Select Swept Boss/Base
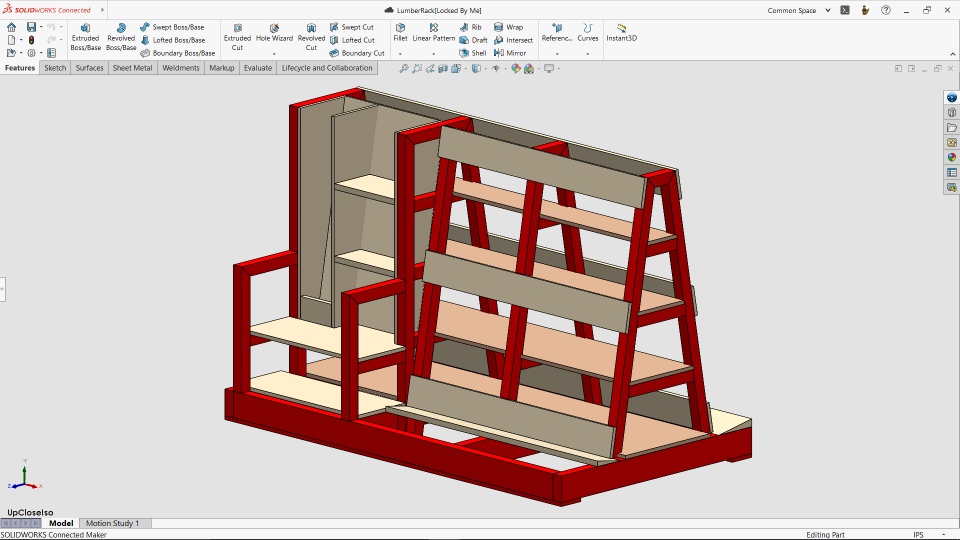 (172, 27)
